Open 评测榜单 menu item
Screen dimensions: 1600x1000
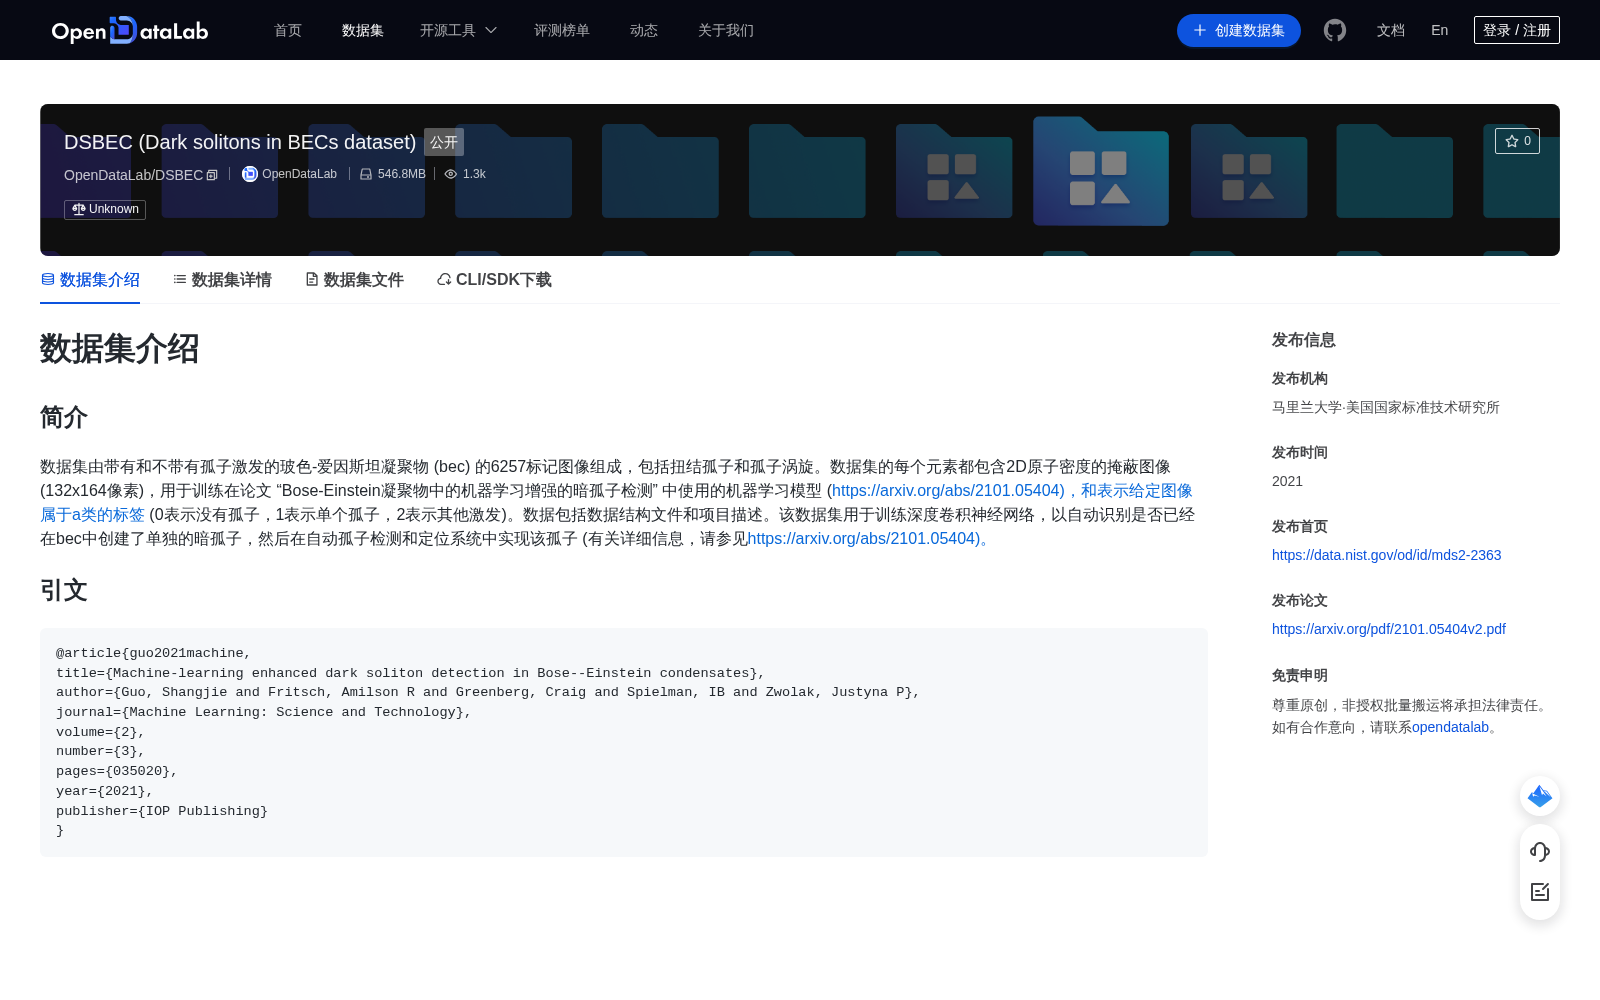562,30
